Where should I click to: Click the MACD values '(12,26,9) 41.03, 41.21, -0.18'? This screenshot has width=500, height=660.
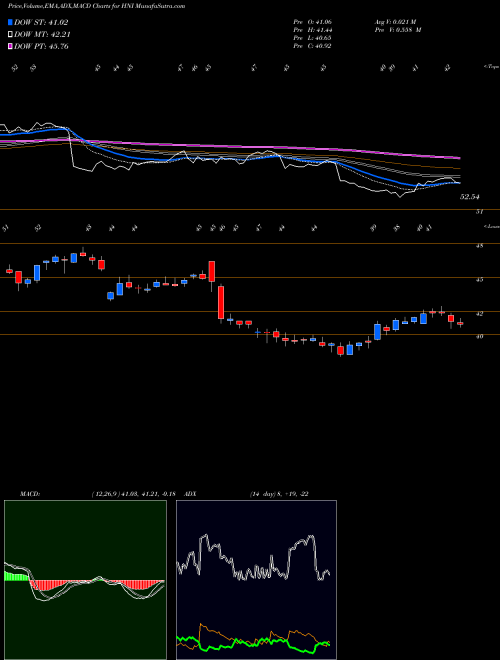click(x=136, y=494)
